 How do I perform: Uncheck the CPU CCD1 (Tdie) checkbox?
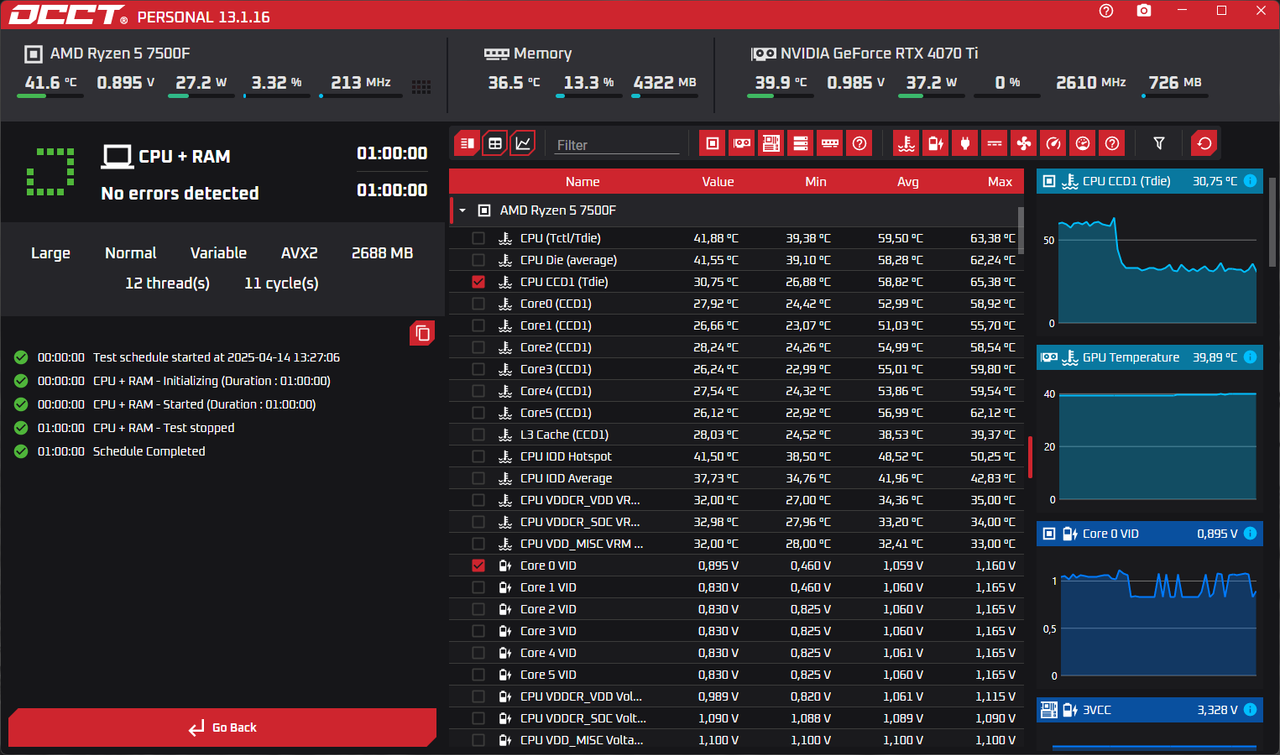click(x=478, y=282)
